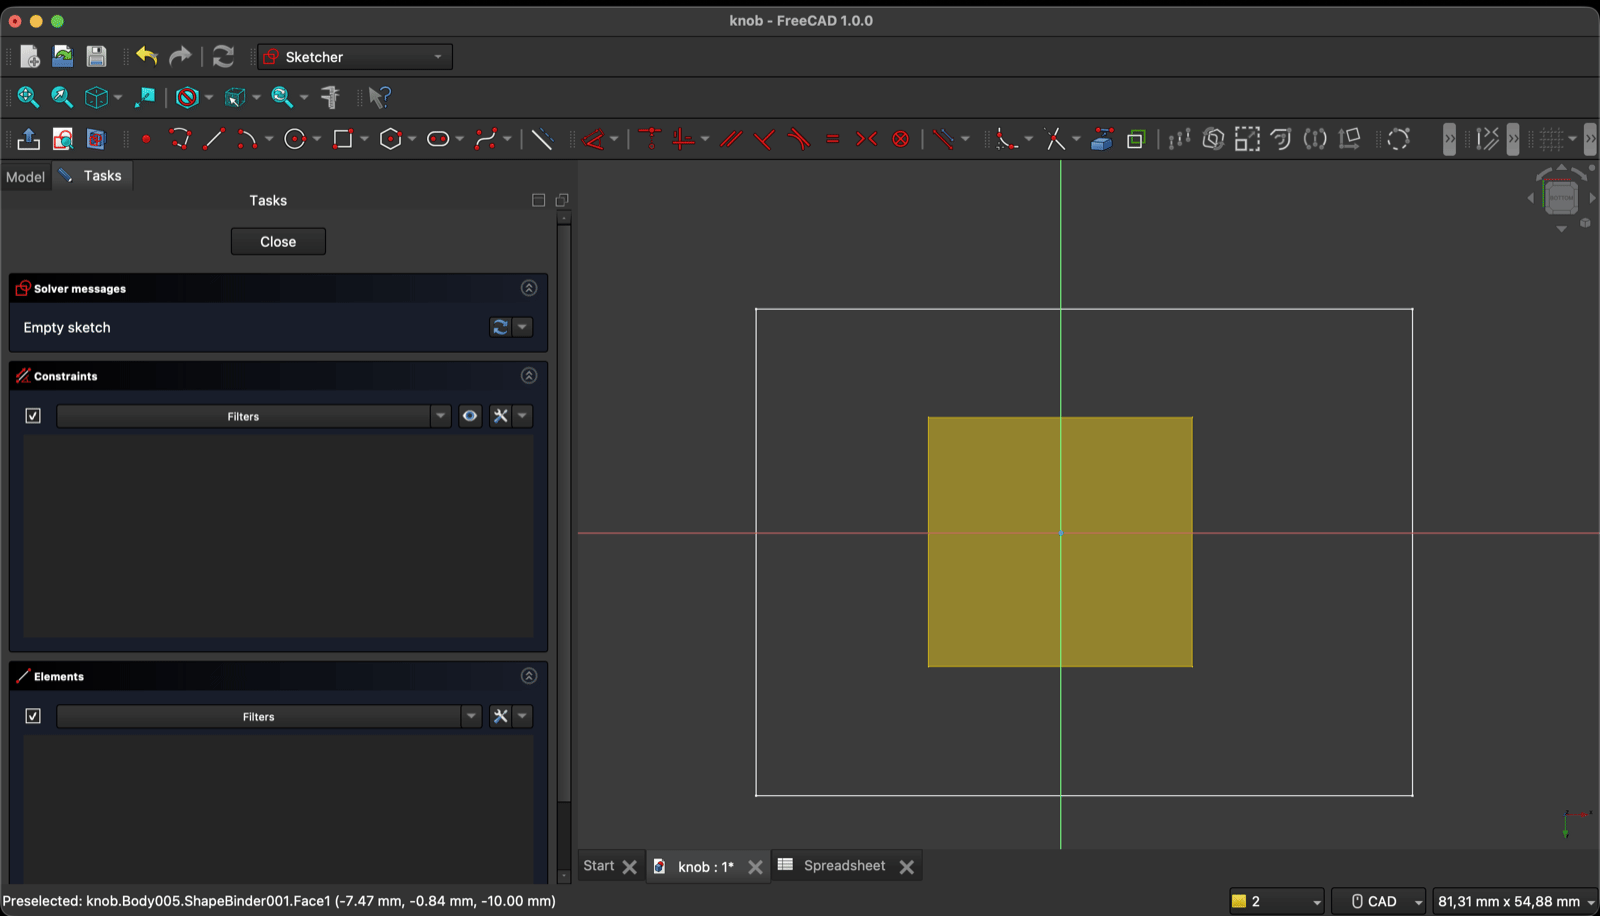Switch to the Spreadsheet tab
Viewport: 1600px width, 916px height.
click(x=844, y=866)
